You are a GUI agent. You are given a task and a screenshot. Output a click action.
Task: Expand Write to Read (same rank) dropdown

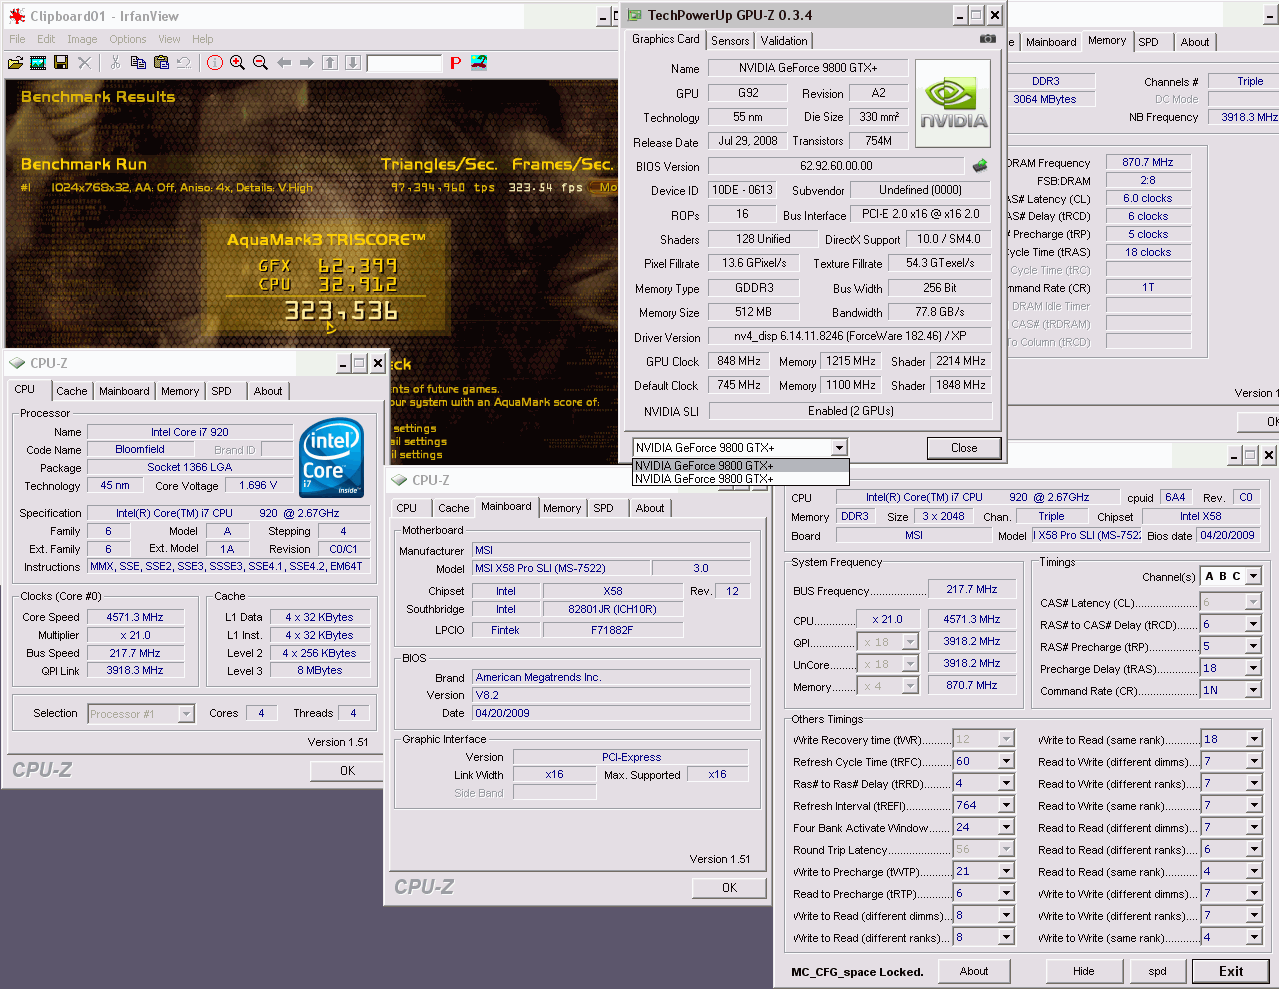coord(1254,739)
